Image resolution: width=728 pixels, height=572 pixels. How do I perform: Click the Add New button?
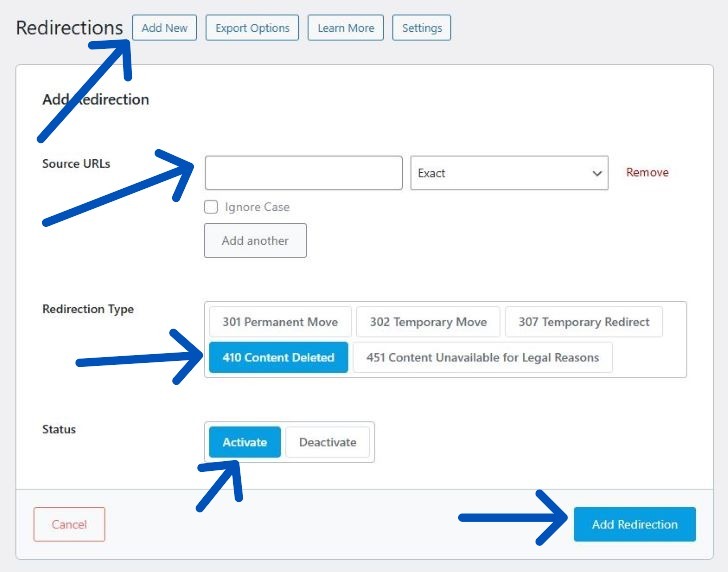[x=164, y=28]
